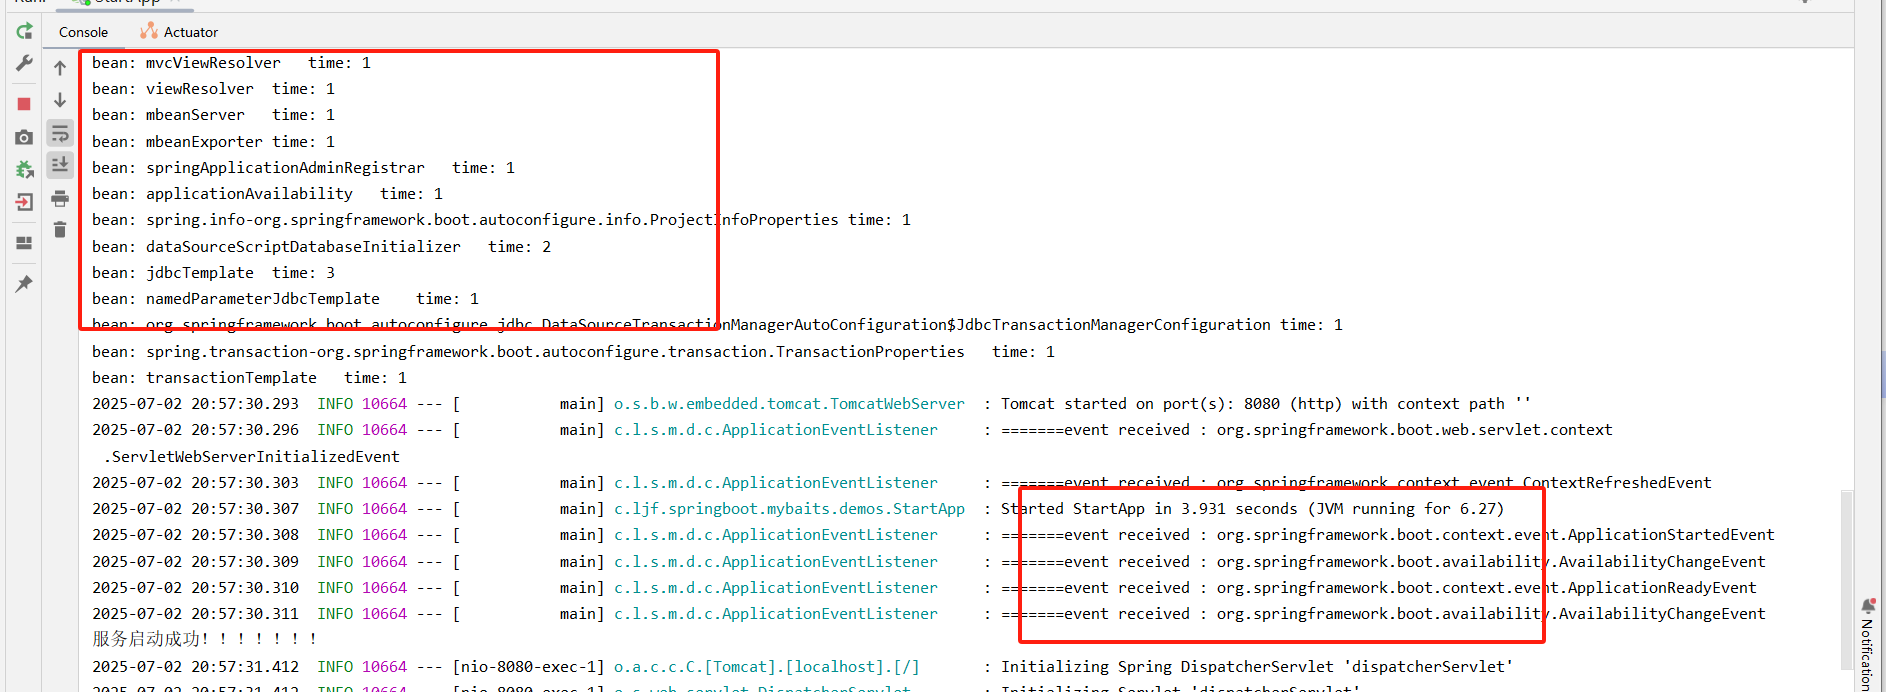1886x692 pixels.
Task: Open the layout settings icon
Action: 24,243
